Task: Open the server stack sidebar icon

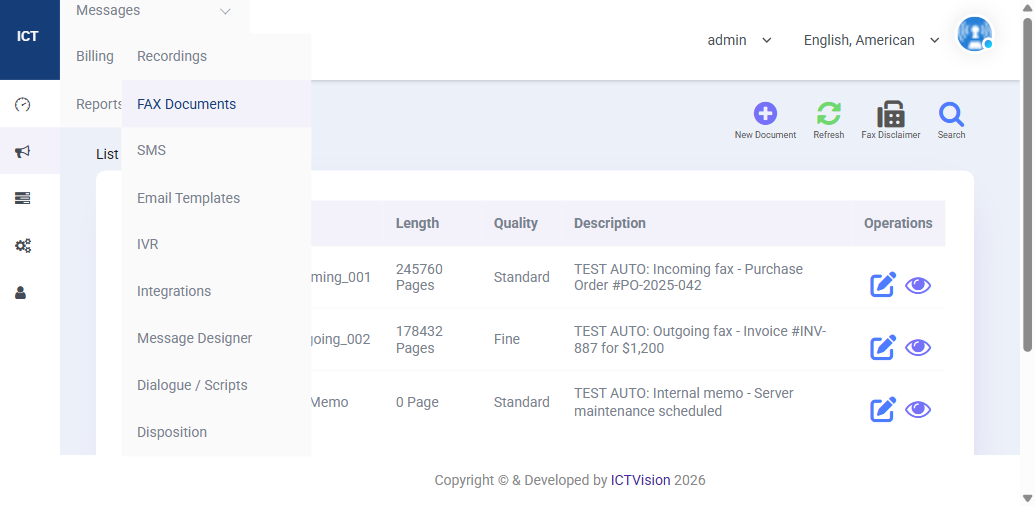Action: click(22, 199)
